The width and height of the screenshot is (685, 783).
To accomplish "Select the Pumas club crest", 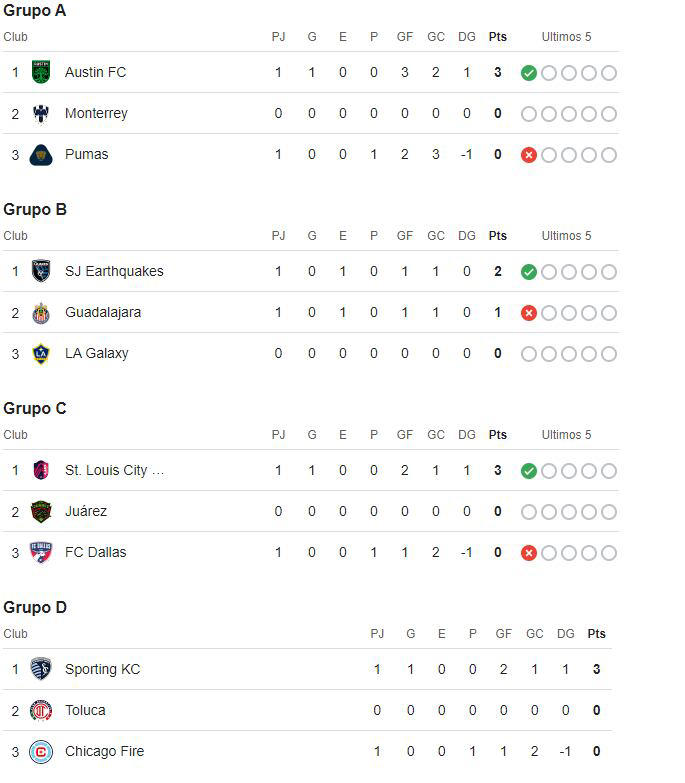I will point(41,154).
